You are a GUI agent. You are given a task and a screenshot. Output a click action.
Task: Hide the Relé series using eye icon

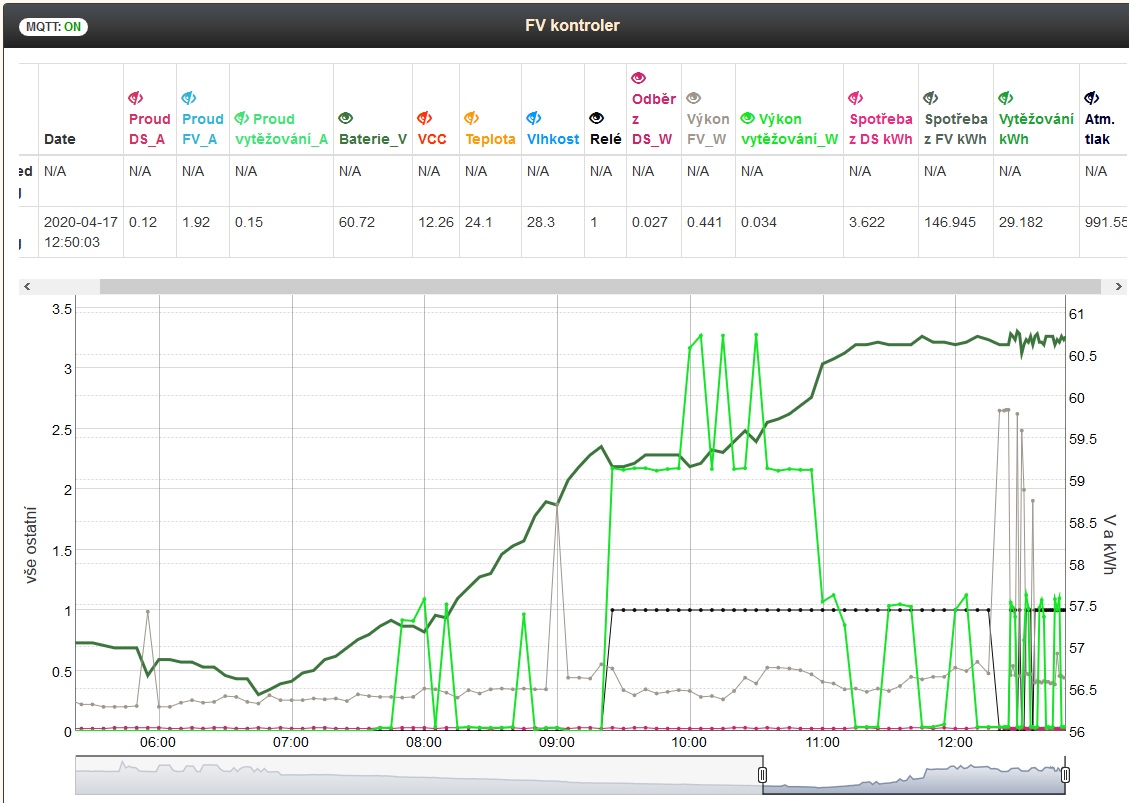[x=597, y=118]
